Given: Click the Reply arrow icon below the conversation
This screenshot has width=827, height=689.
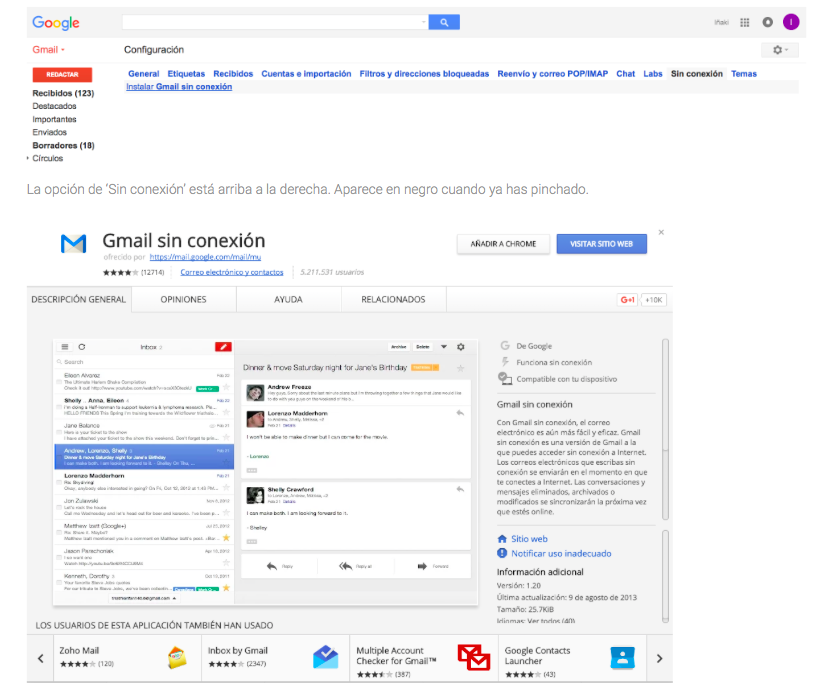Looking at the screenshot, I should coord(271,566).
